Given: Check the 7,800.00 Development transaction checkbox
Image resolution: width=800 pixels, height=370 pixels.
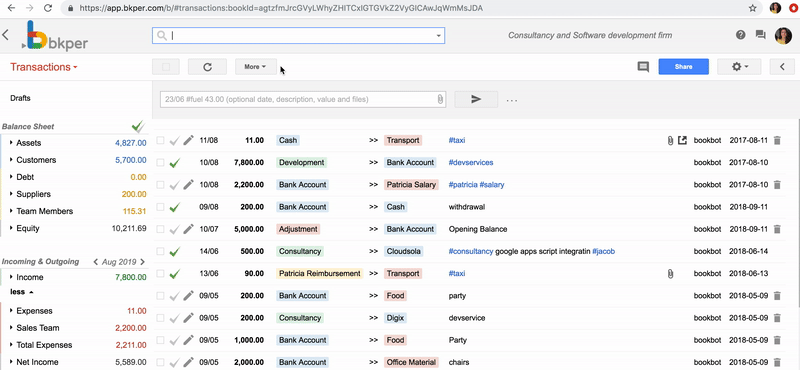Looking at the screenshot, I should point(160,163).
